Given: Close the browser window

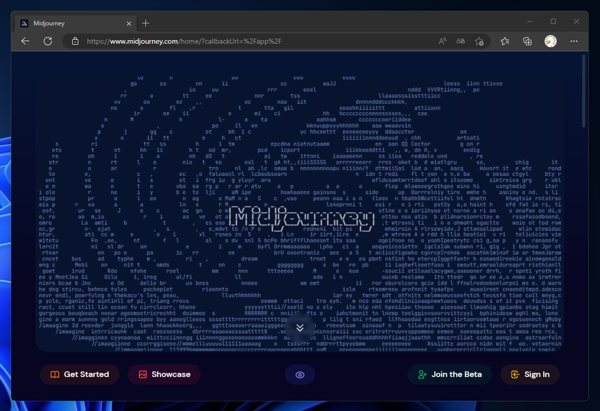Looking at the screenshot, I should (576, 21).
